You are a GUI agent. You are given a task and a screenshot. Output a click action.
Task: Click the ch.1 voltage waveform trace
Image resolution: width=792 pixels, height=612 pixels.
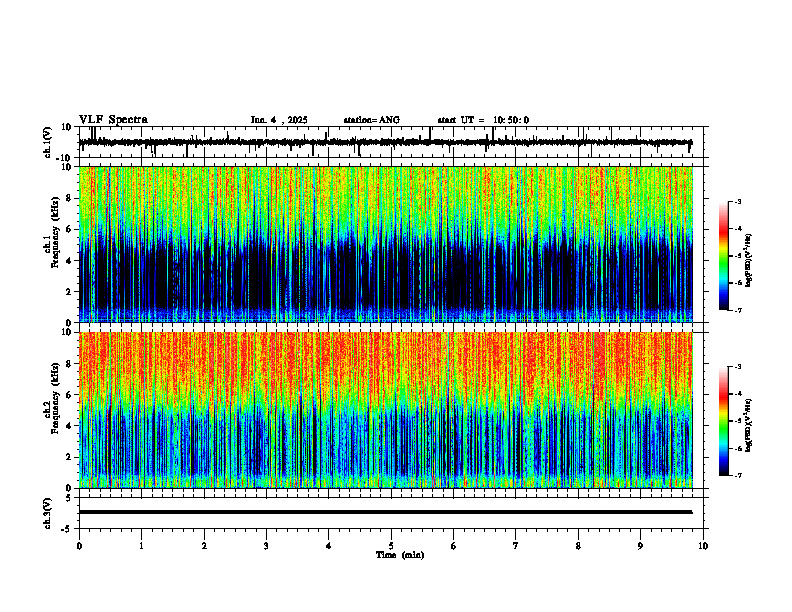386,142
